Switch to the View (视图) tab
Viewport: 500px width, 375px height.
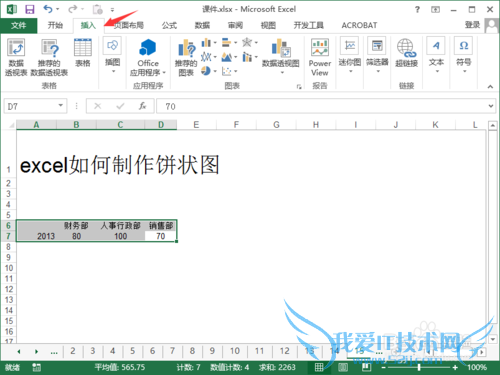coord(268,25)
